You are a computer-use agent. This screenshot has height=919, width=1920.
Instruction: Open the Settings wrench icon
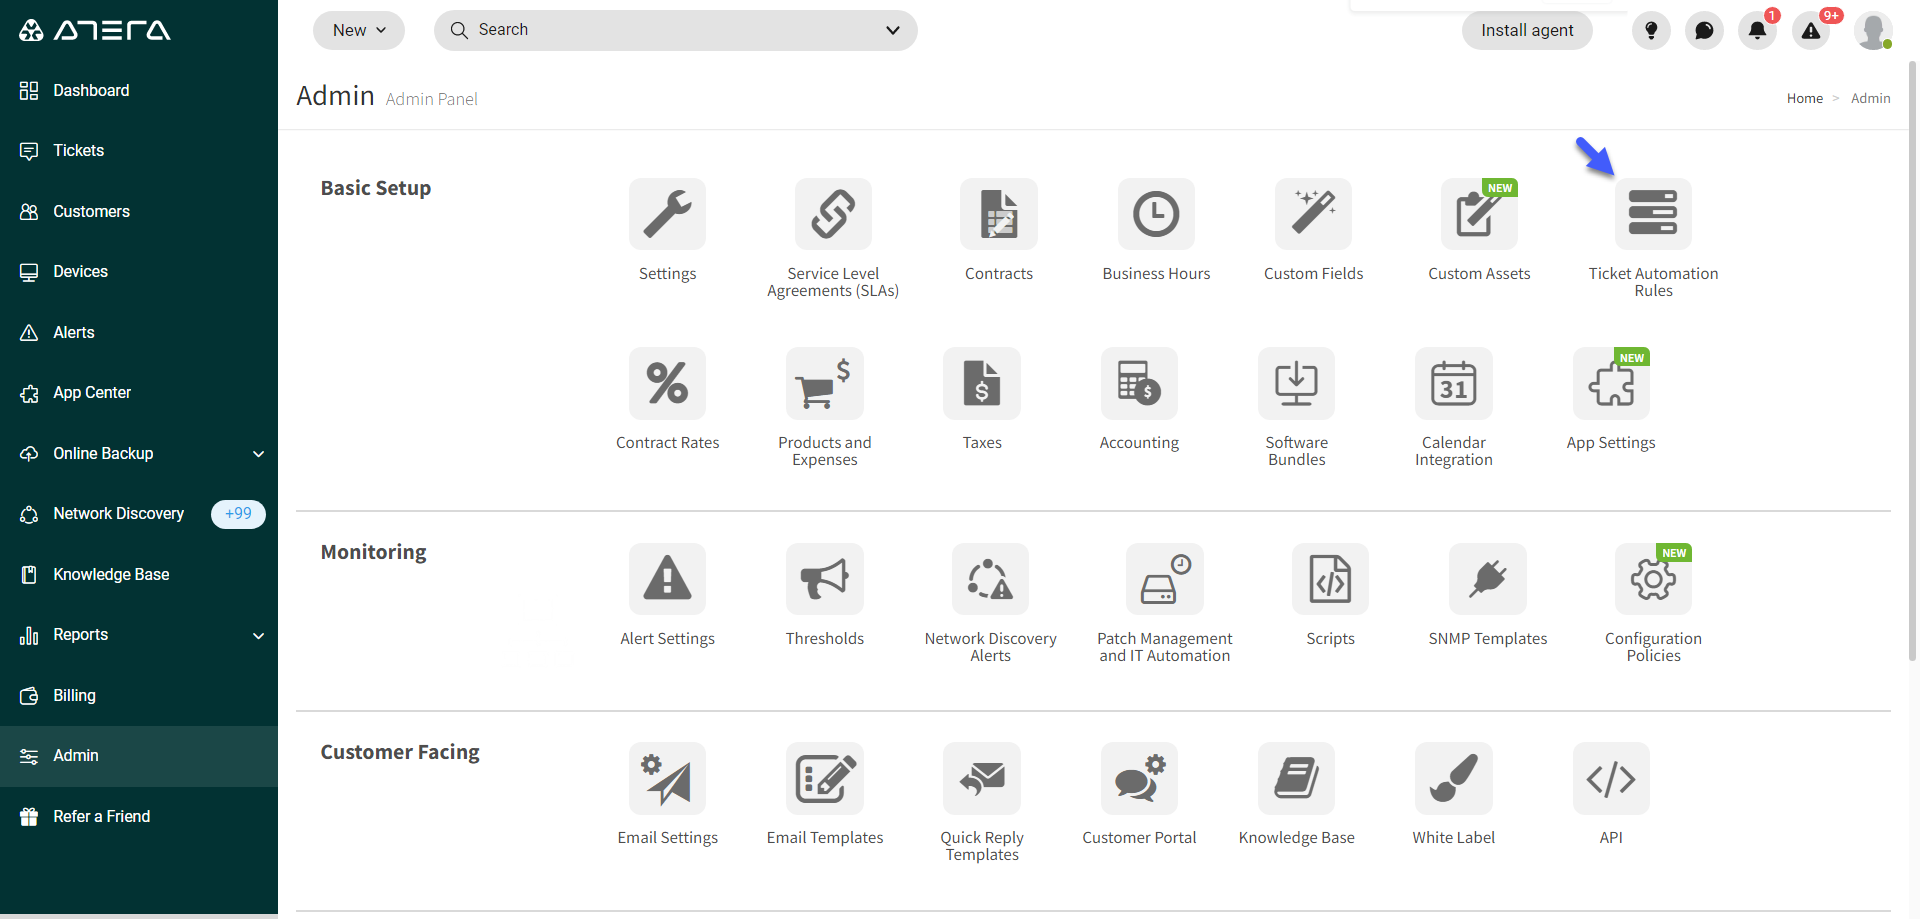coord(667,214)
